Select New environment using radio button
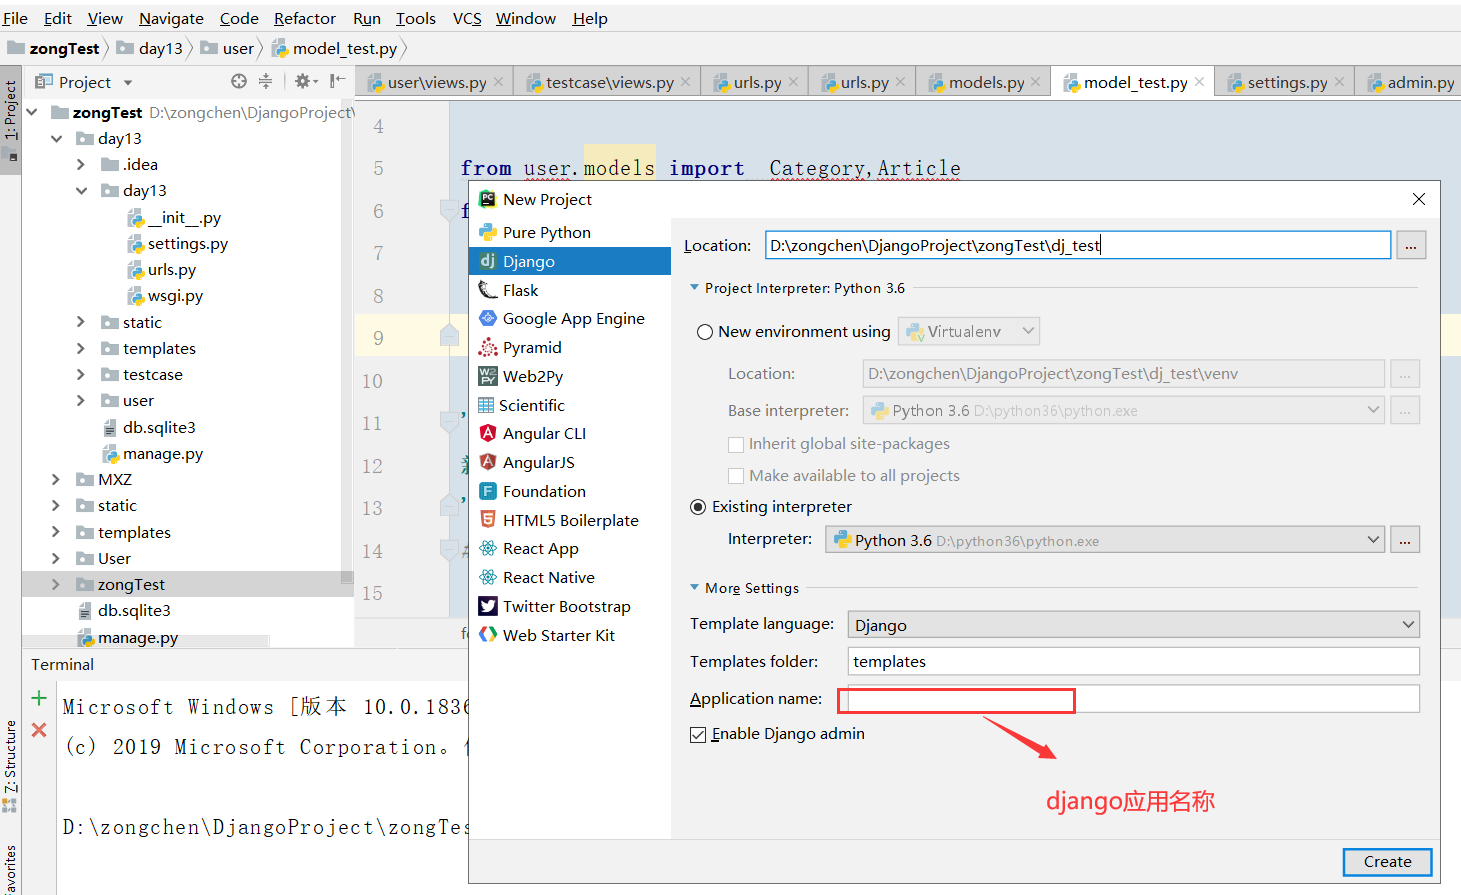The image size is (1461, 895). (705, 332)
